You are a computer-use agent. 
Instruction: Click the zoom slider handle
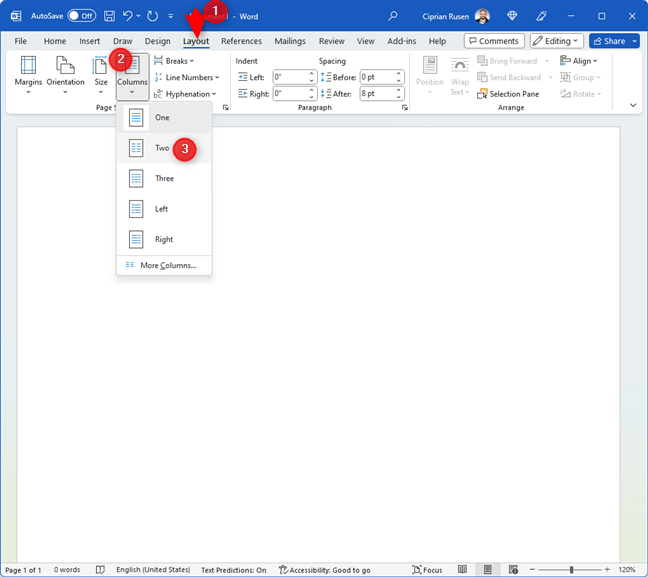coord(571,570)
